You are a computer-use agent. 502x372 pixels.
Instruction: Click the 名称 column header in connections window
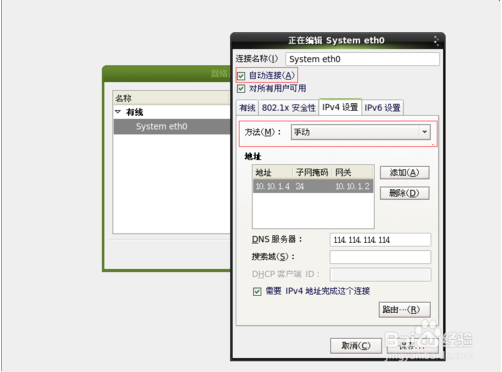coord(172,98)
